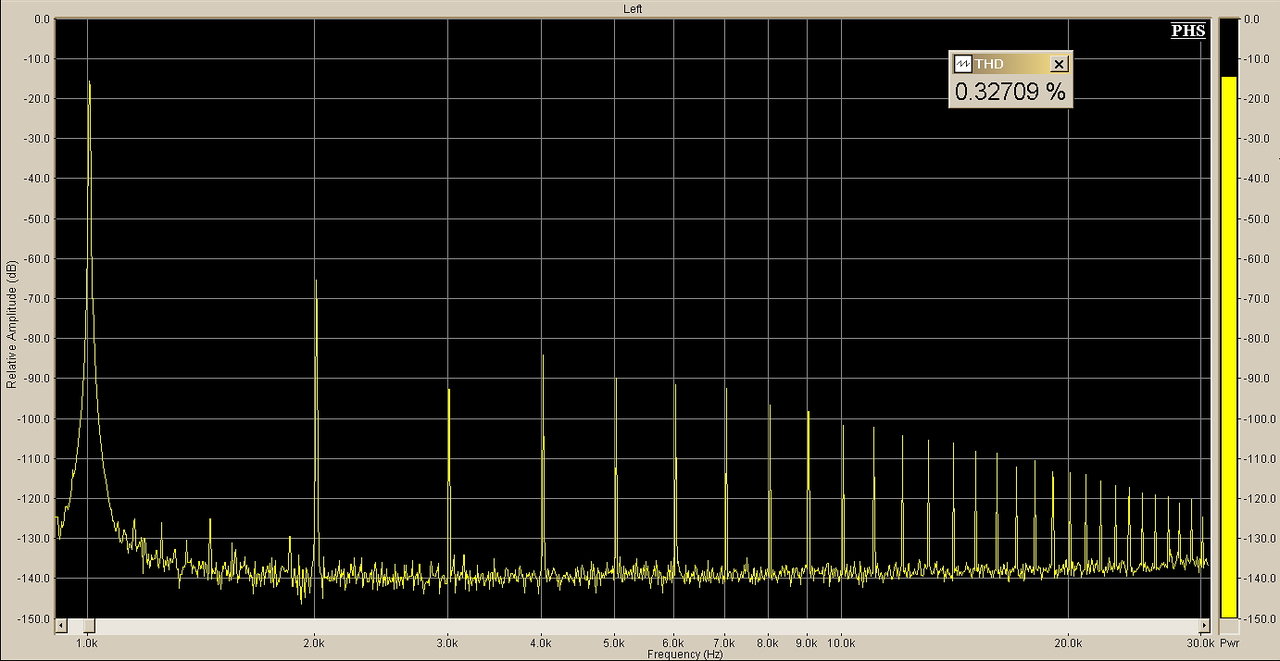Click the left arrow of the frequency scrollbar
Viewport: 1280px width, 661px height.
click(61, 626)
